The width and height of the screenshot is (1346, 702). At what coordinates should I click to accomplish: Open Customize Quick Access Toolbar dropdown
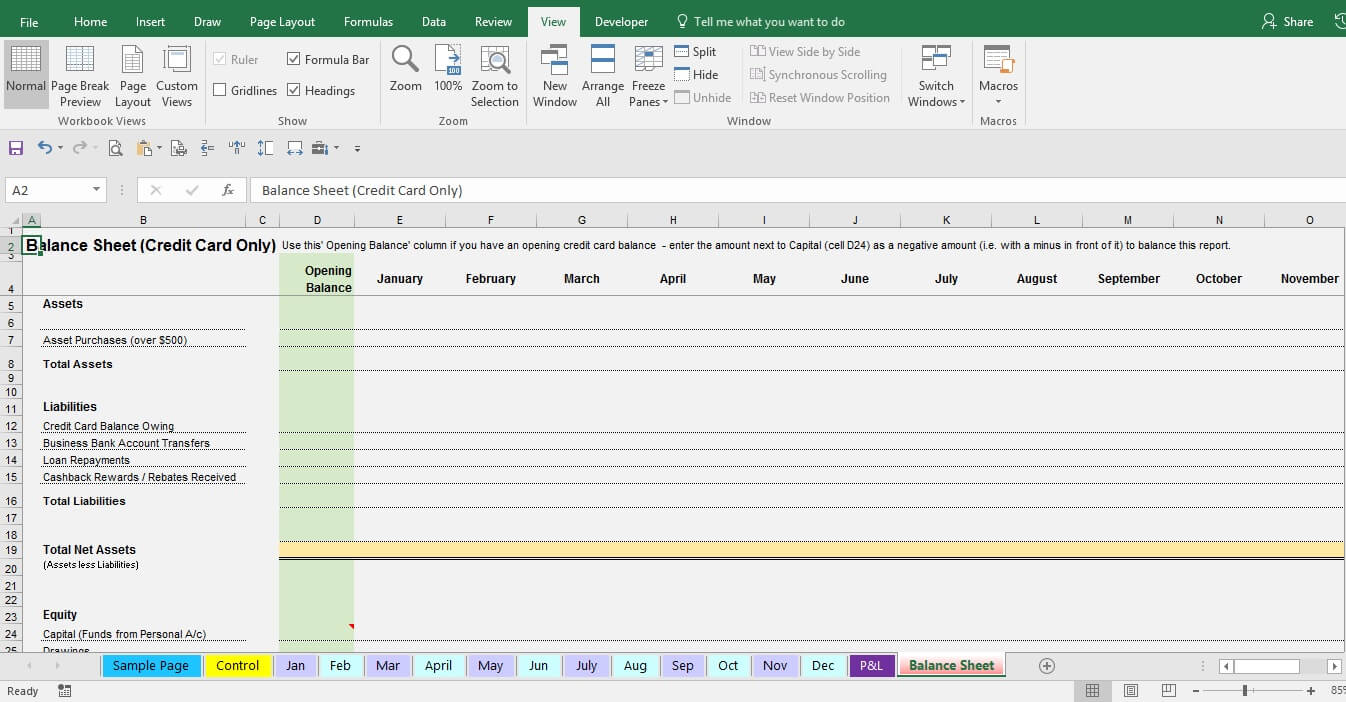coord(357,149)
